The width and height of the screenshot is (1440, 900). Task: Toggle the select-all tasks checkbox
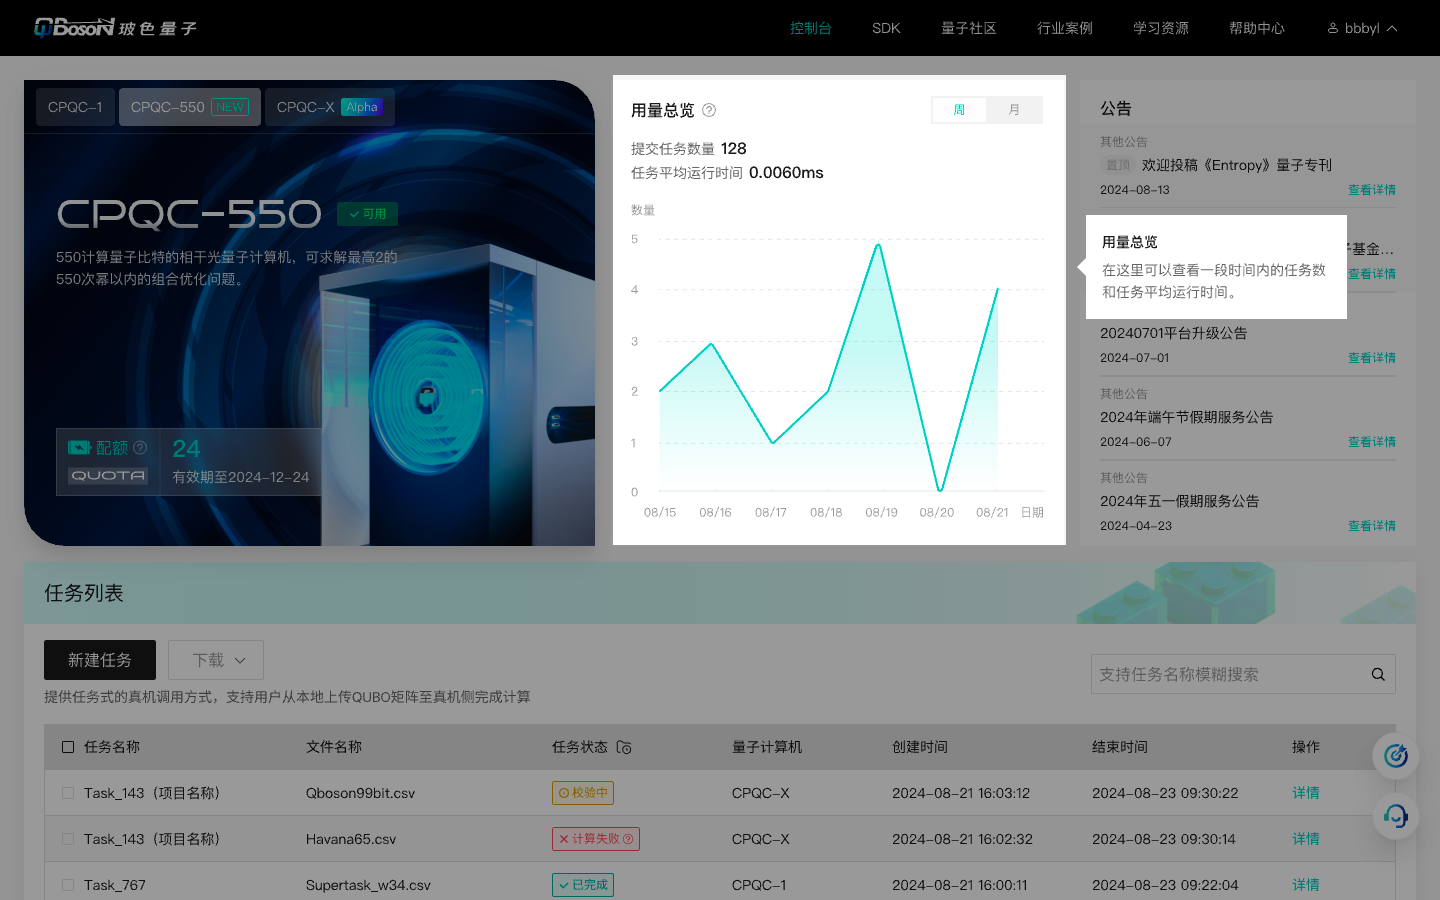tap(68, 747)
